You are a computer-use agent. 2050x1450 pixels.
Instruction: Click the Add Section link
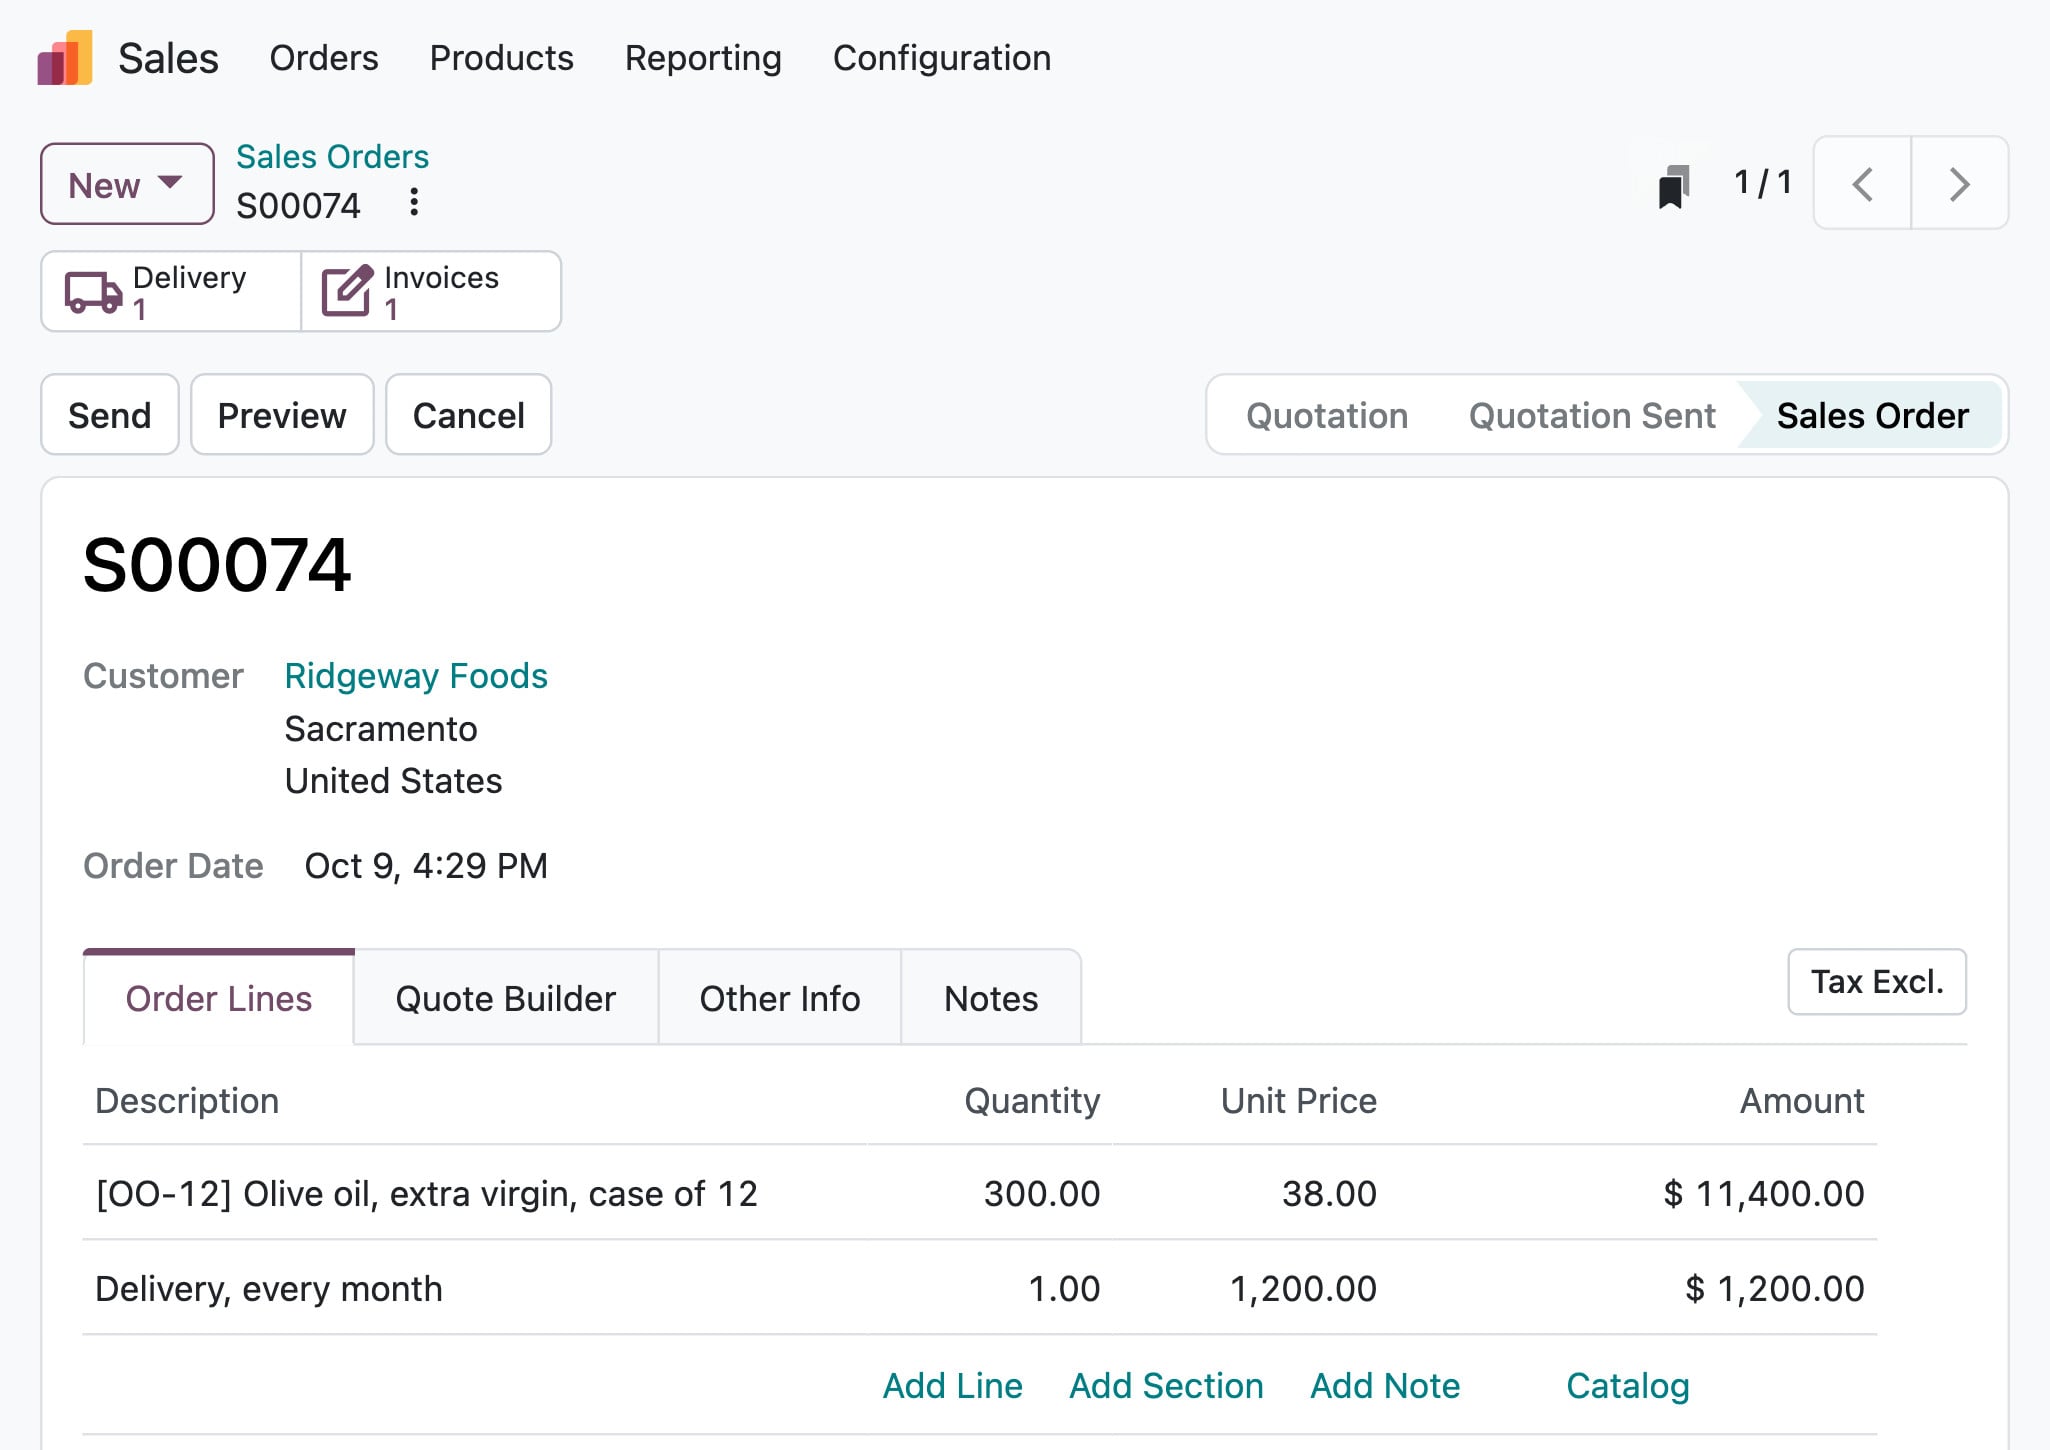pos(1166,1386)
